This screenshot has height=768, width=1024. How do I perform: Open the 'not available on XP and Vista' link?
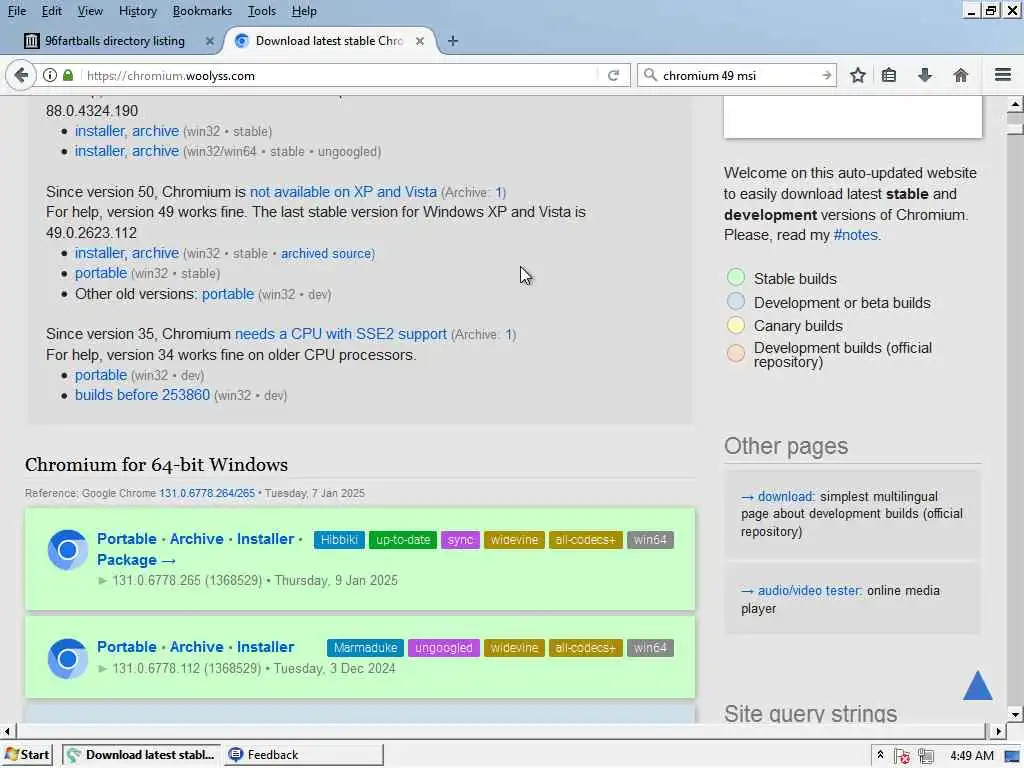coord(343,192)
